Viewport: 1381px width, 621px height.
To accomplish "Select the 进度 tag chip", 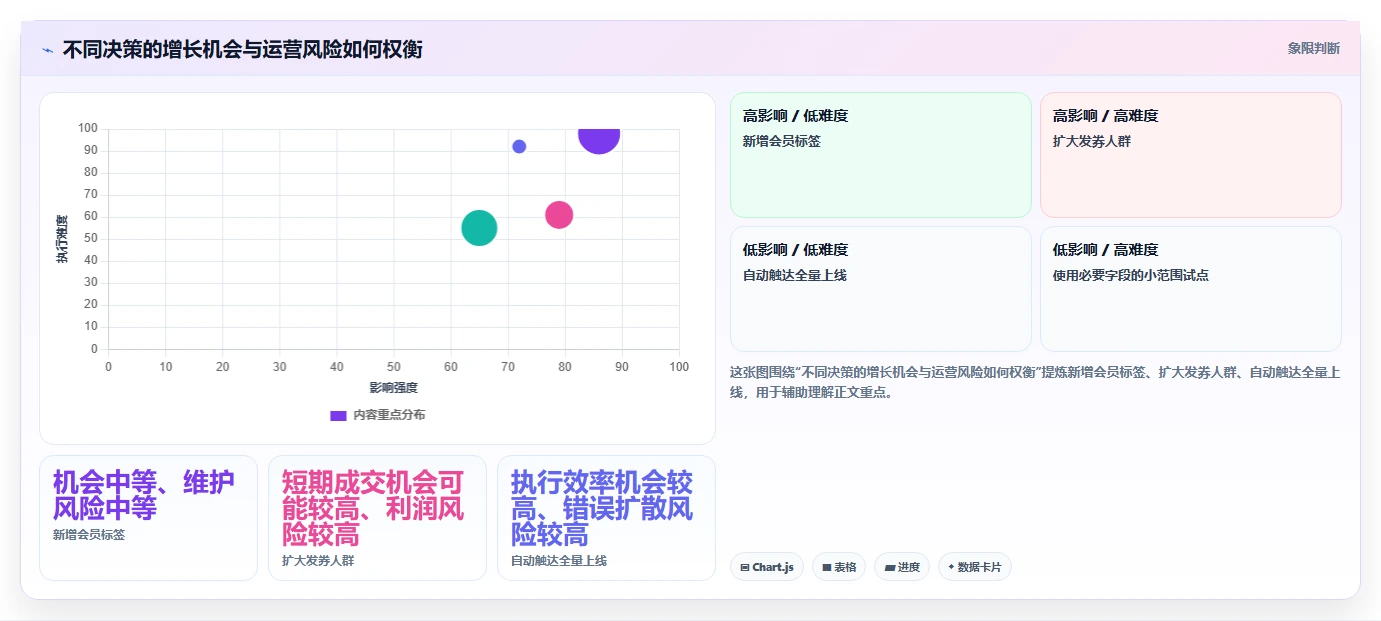I will tap(902, 567).
